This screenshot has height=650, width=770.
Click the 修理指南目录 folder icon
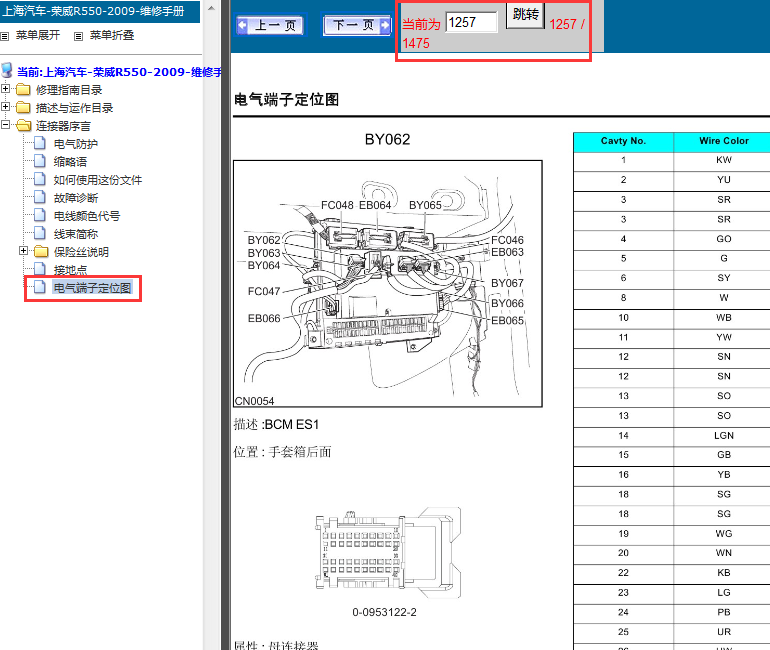(x=23, y=90)
